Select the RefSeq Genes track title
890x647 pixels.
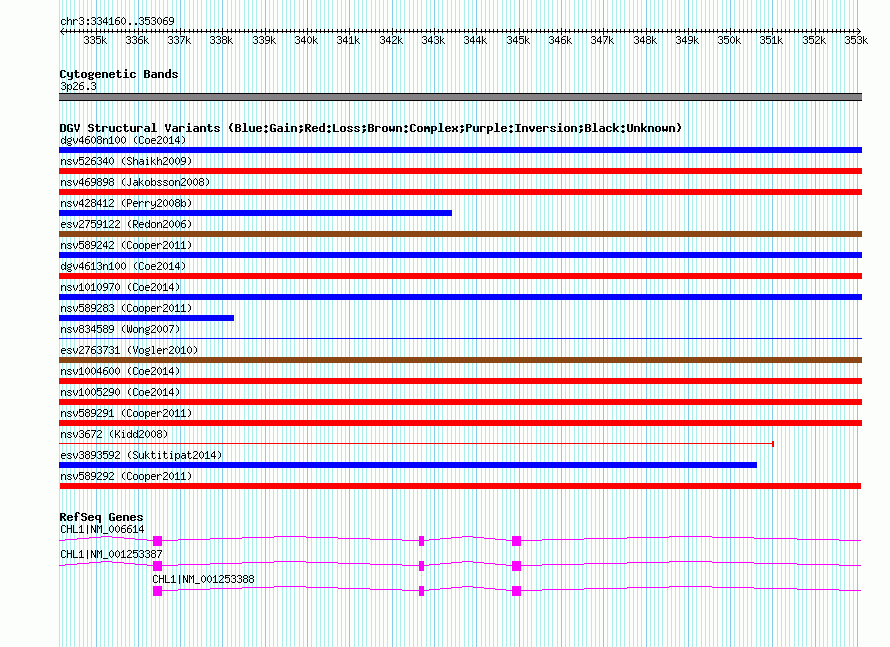pyautogui.click(x=102, y=517)
